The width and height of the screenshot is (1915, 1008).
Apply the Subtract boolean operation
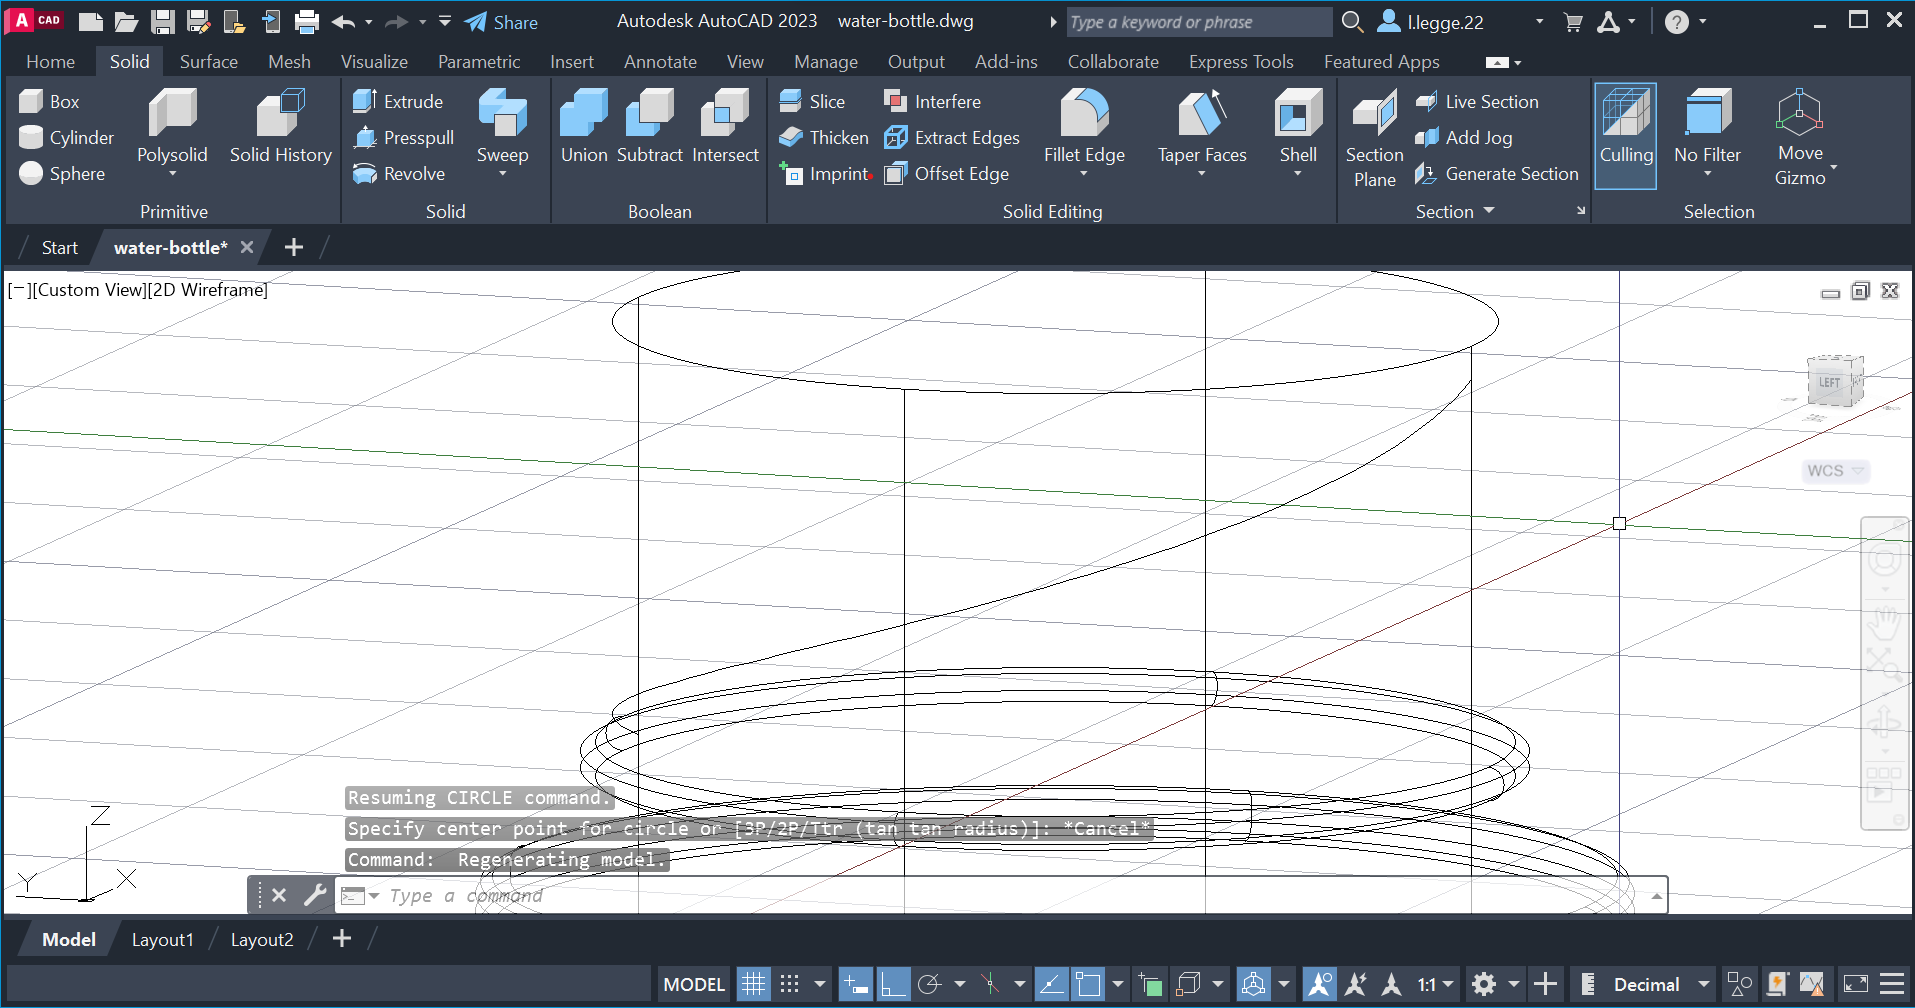[649, 127]
